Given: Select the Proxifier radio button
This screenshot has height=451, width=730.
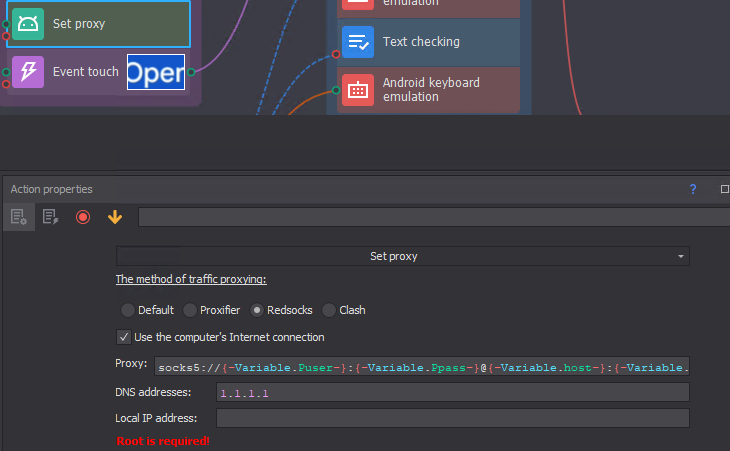Looking at the screenshot, I should coord(190,310).
